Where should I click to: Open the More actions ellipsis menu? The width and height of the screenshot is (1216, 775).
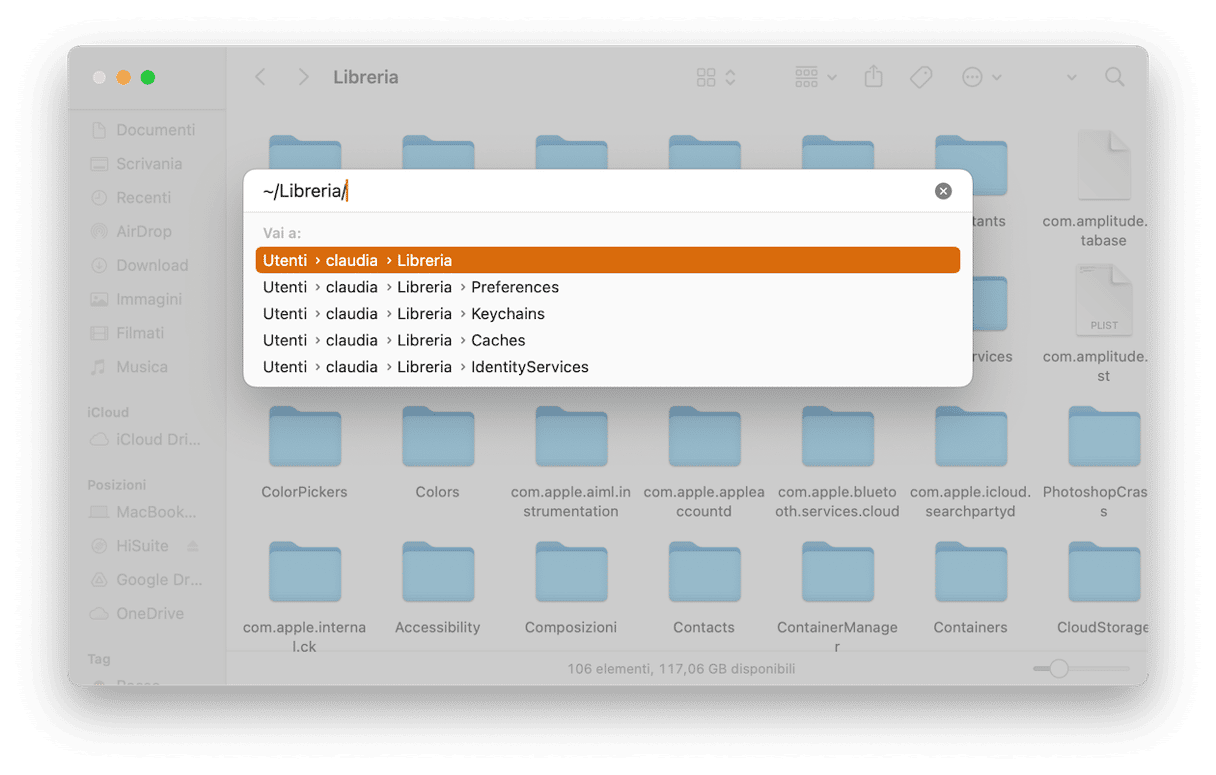[981, 77]
